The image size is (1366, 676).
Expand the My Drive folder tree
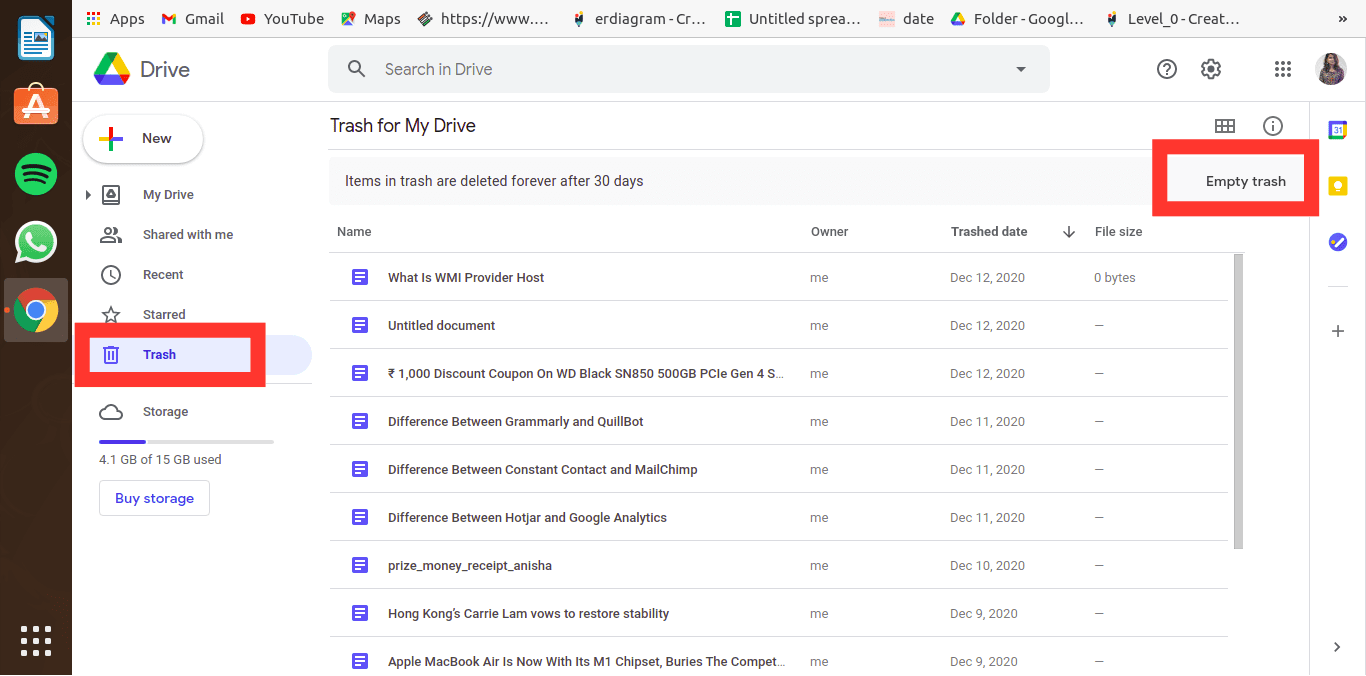(x=88, y=195)
